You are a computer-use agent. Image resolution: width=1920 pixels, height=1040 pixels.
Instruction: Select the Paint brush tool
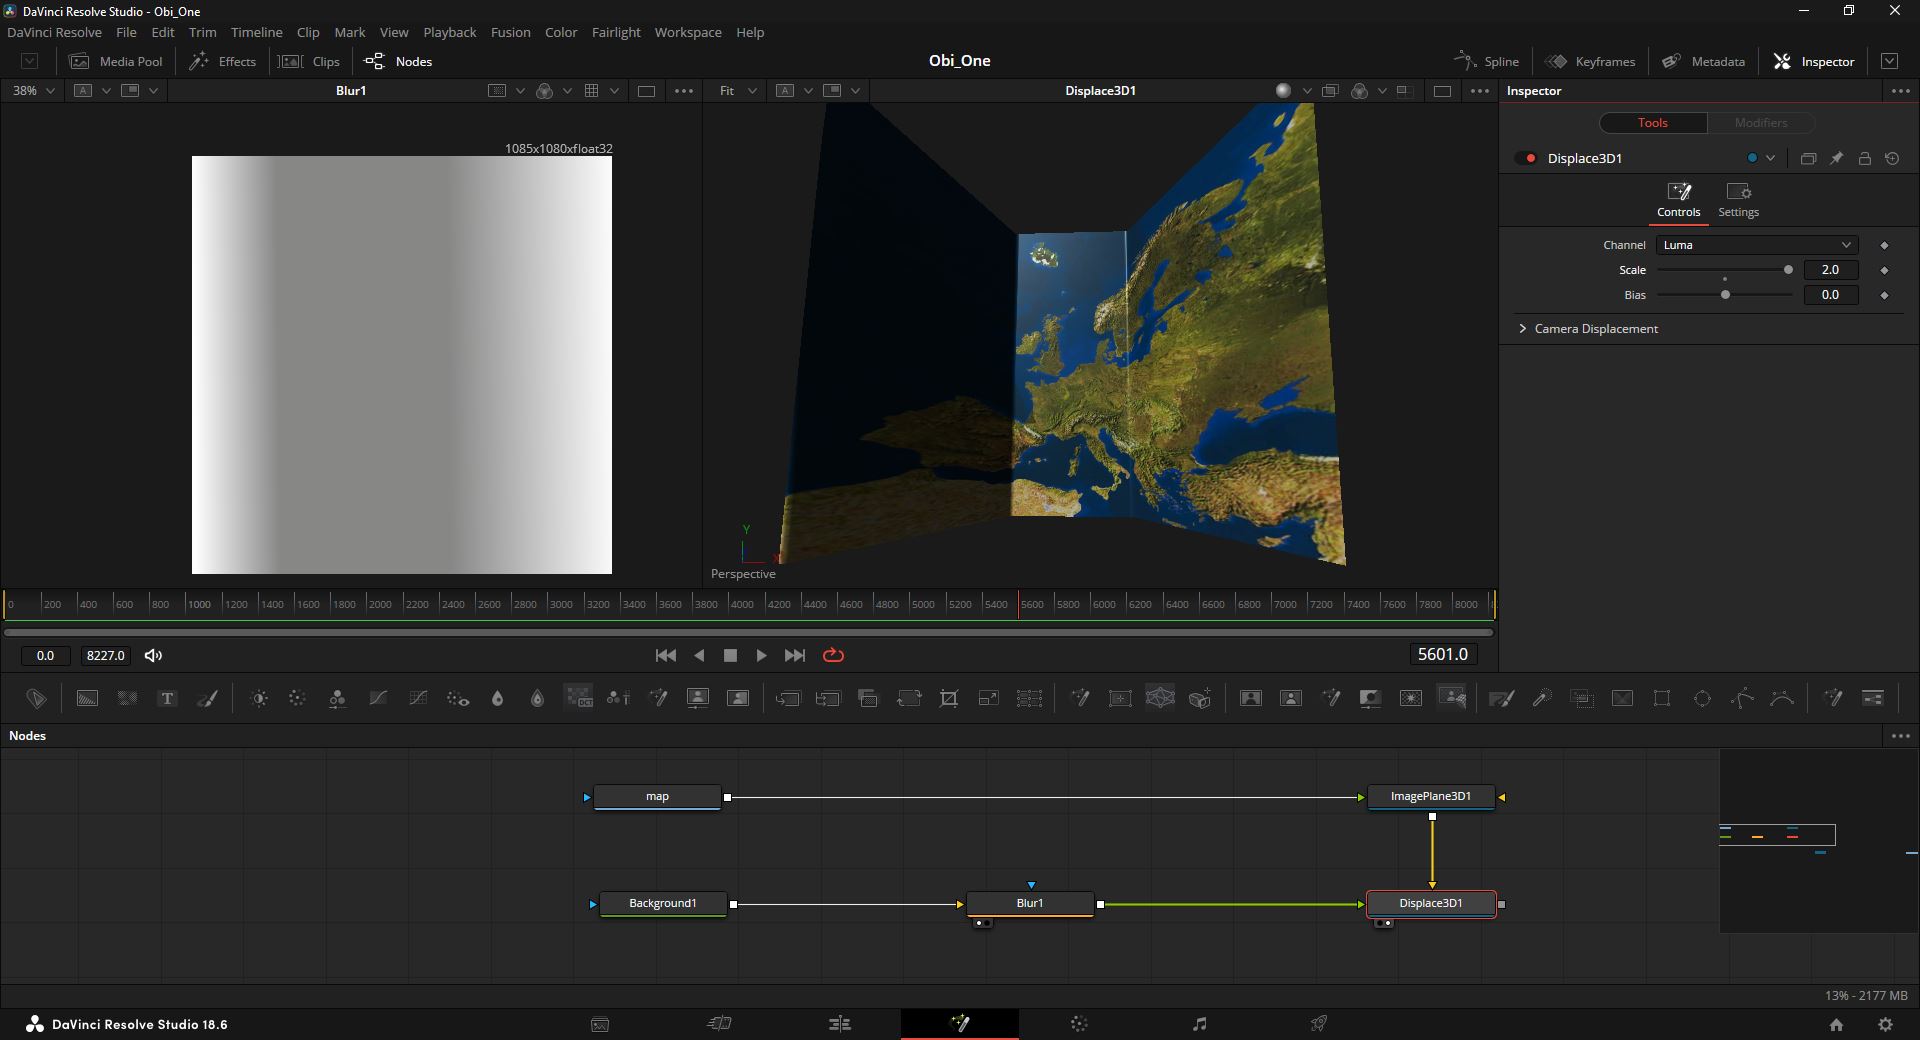coord(207,698)
